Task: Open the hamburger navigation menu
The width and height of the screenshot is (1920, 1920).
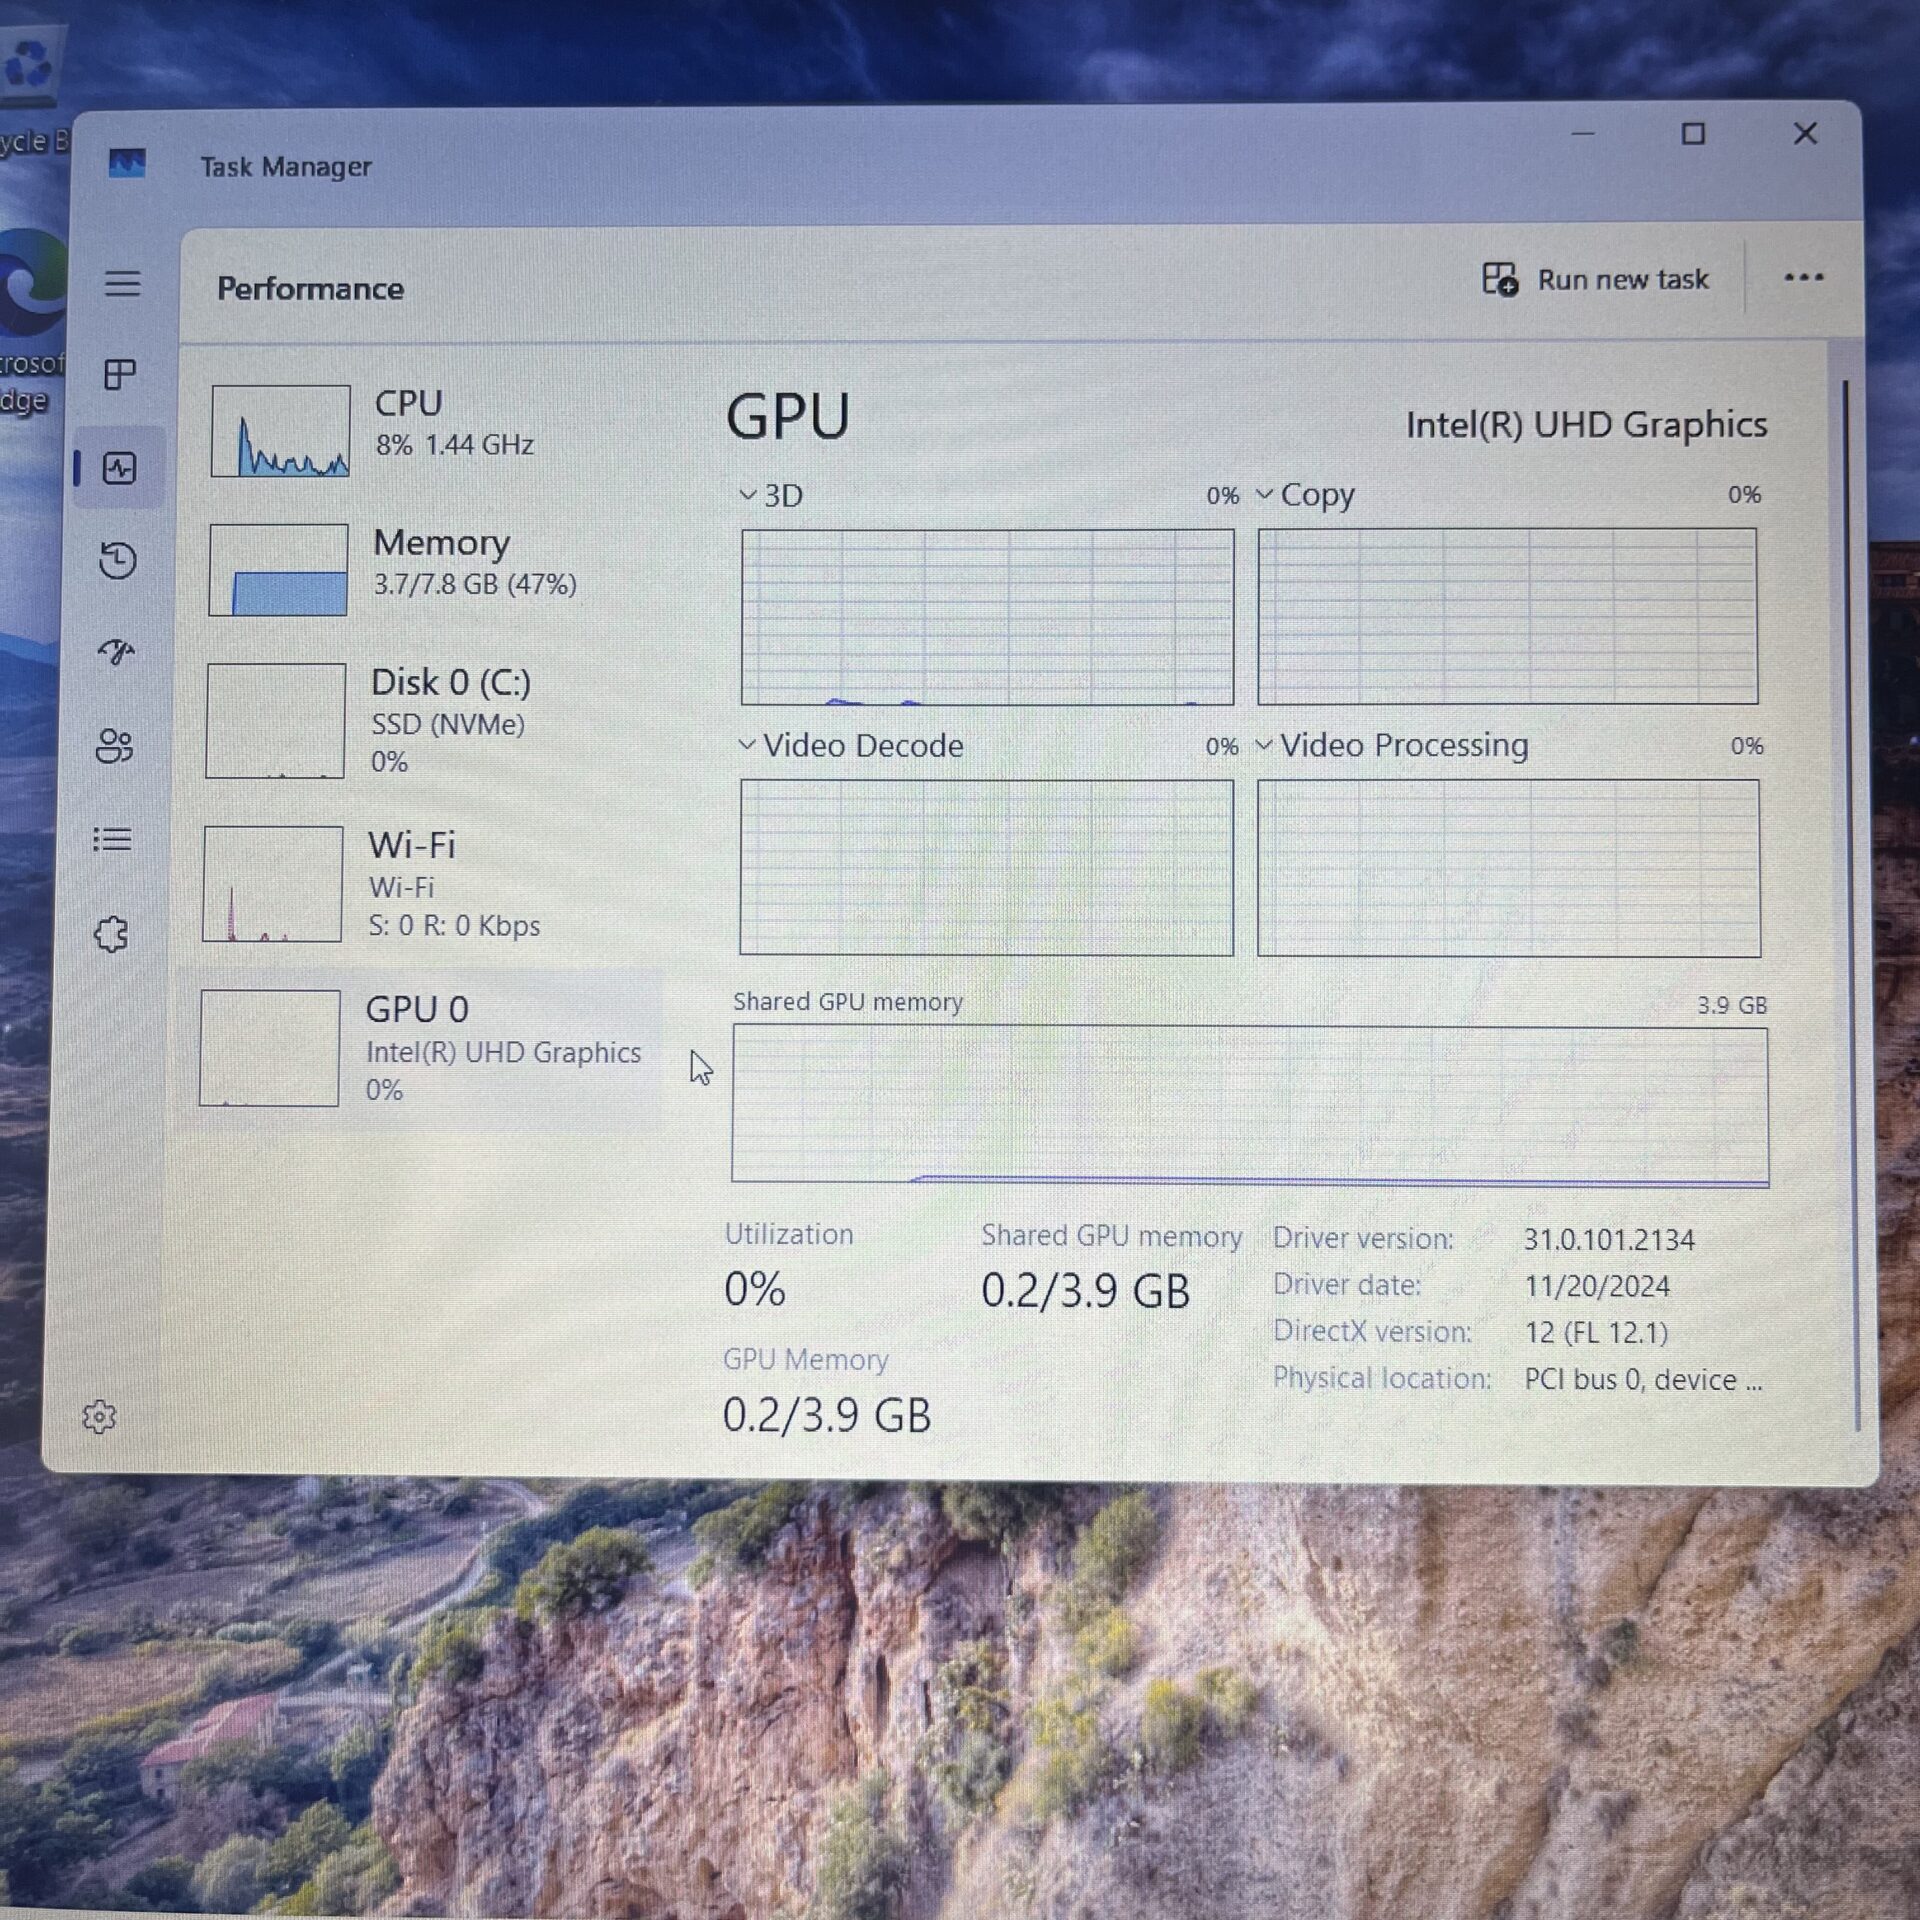Action: [x=122, y=283]
